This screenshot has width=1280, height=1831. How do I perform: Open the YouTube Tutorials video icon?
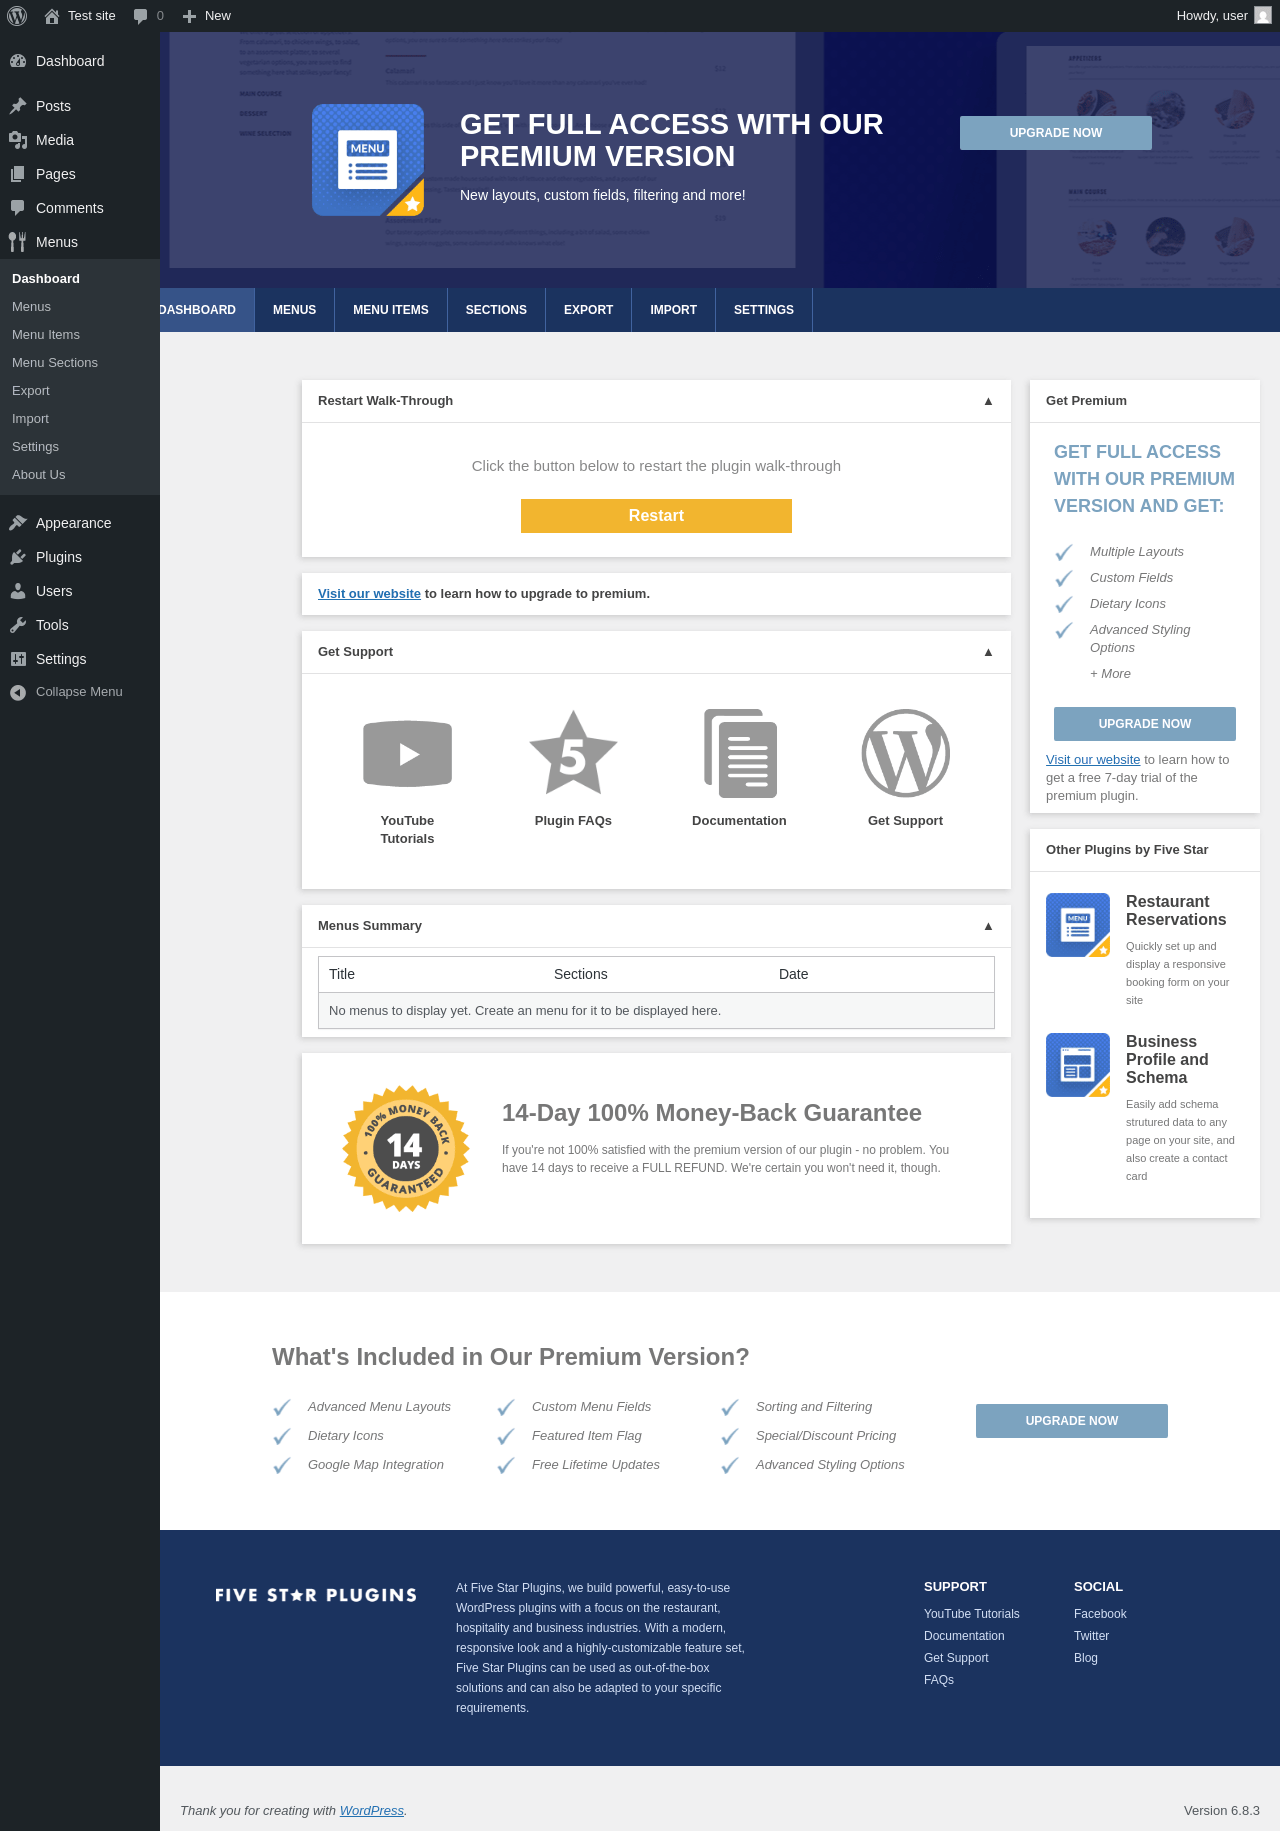click(x=407, y=753)
